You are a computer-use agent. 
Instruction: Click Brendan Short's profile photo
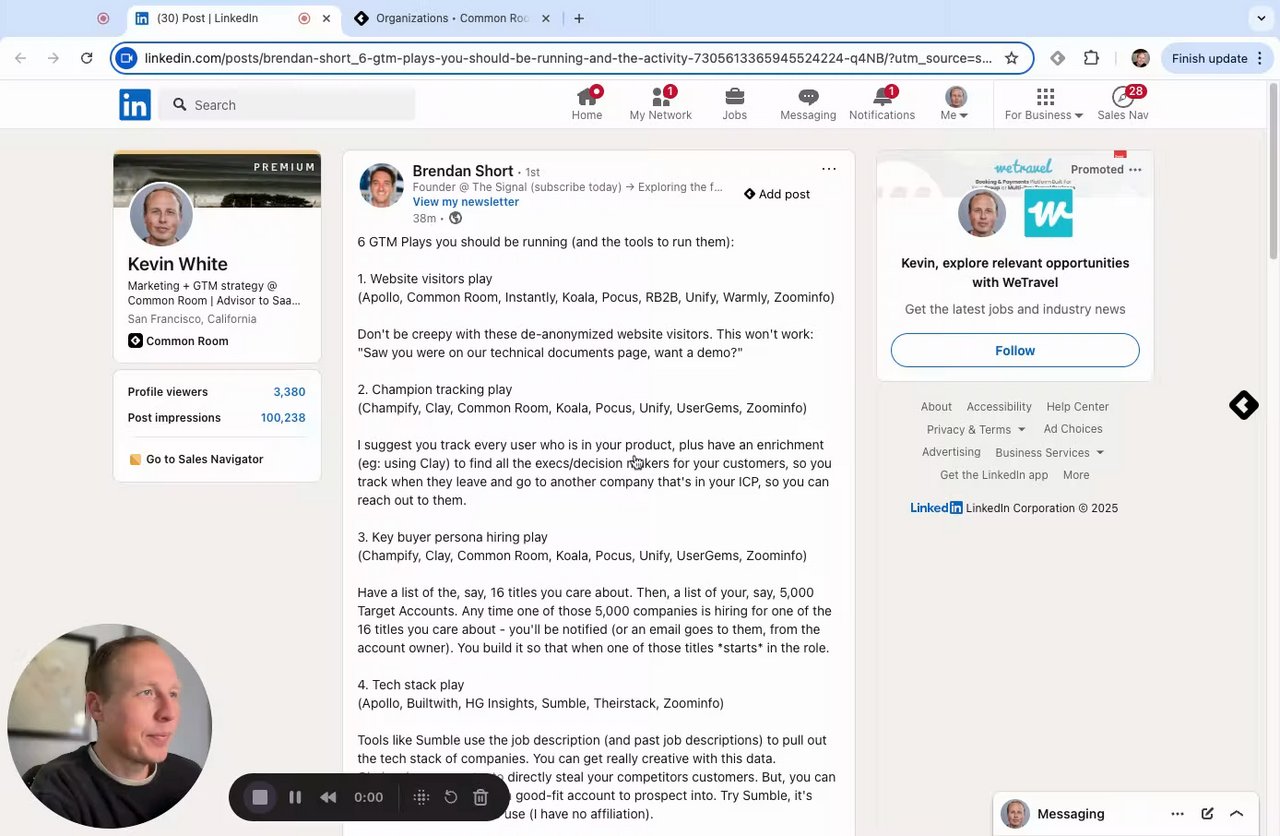(381, 186)
